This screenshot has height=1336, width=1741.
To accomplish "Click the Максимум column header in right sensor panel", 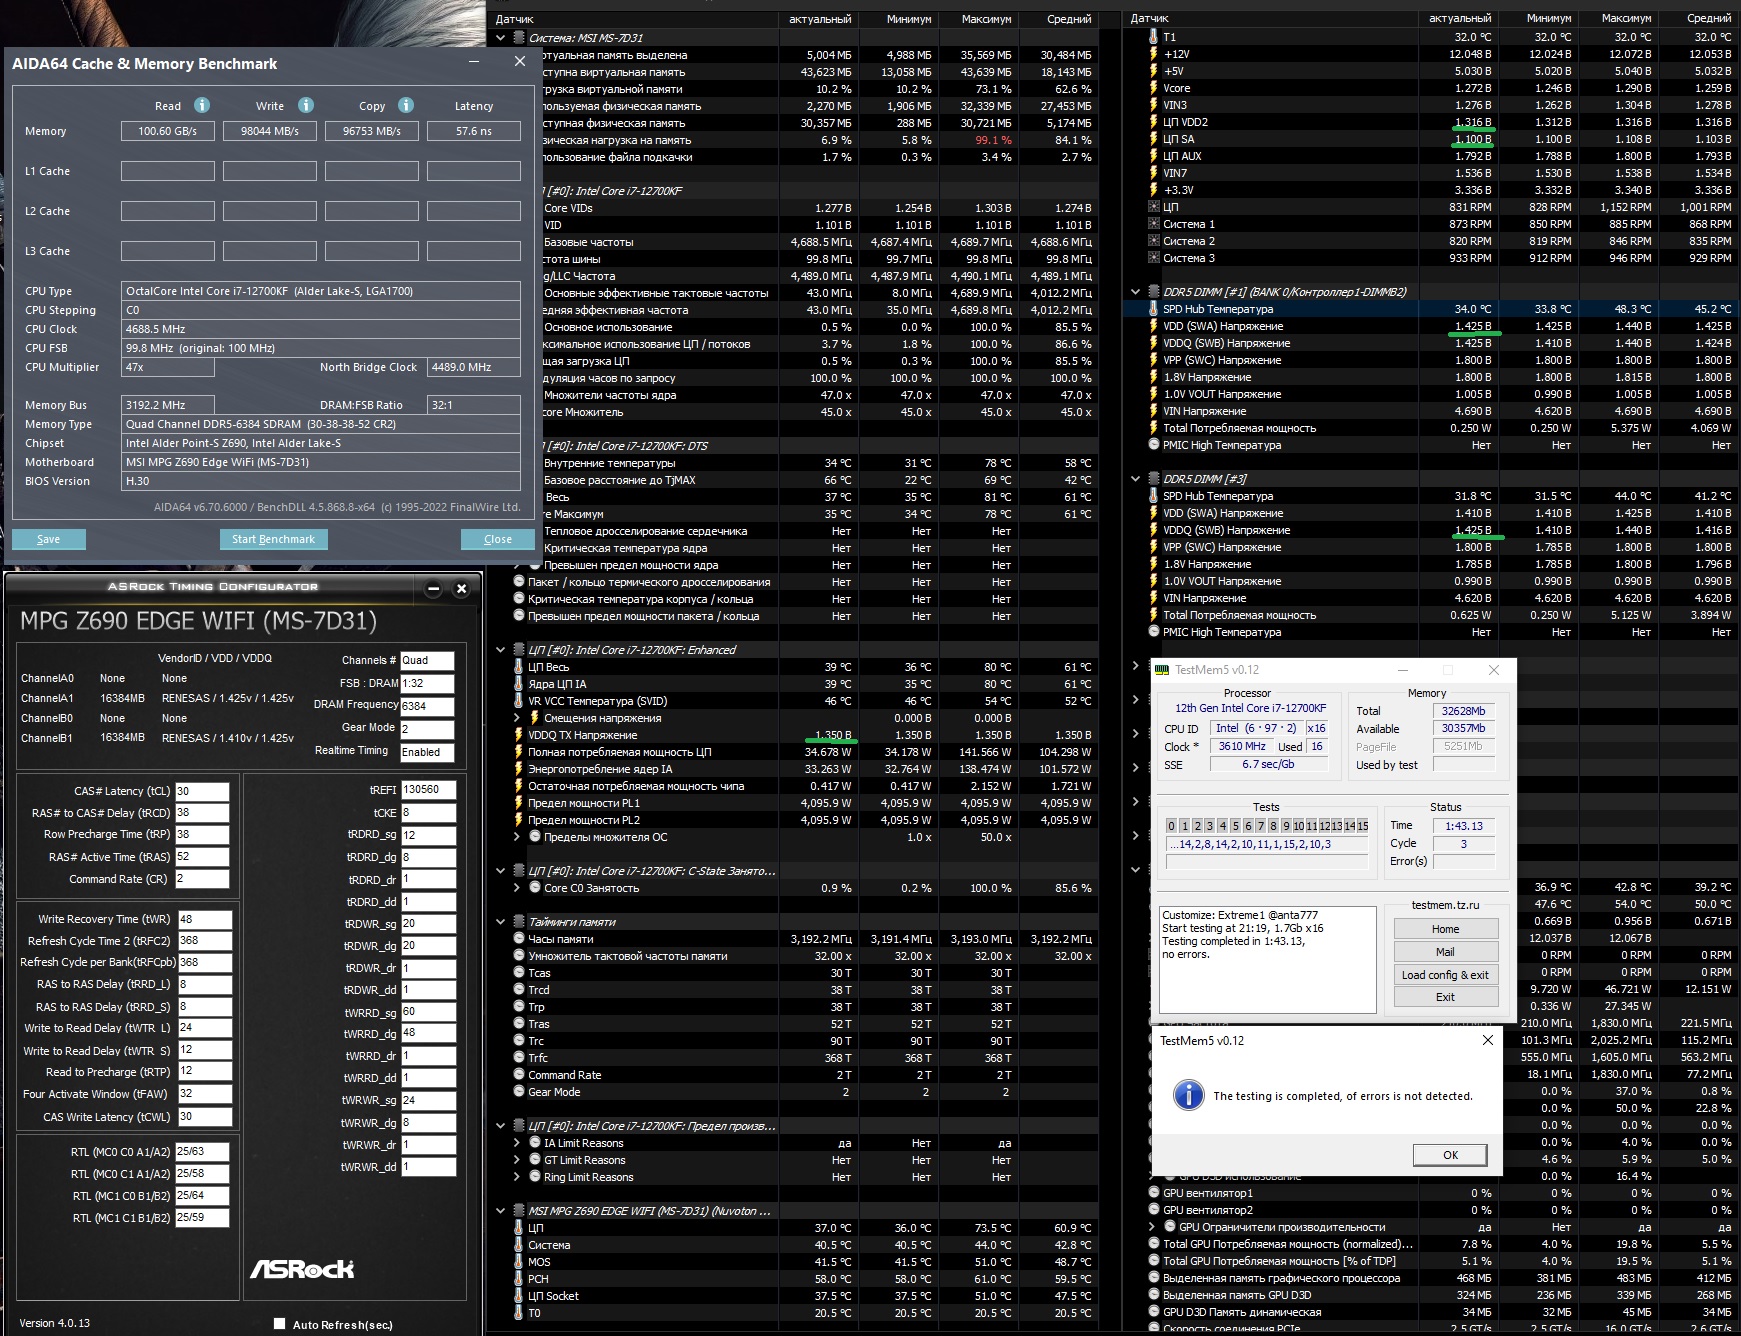I will tap(1626, 18).
